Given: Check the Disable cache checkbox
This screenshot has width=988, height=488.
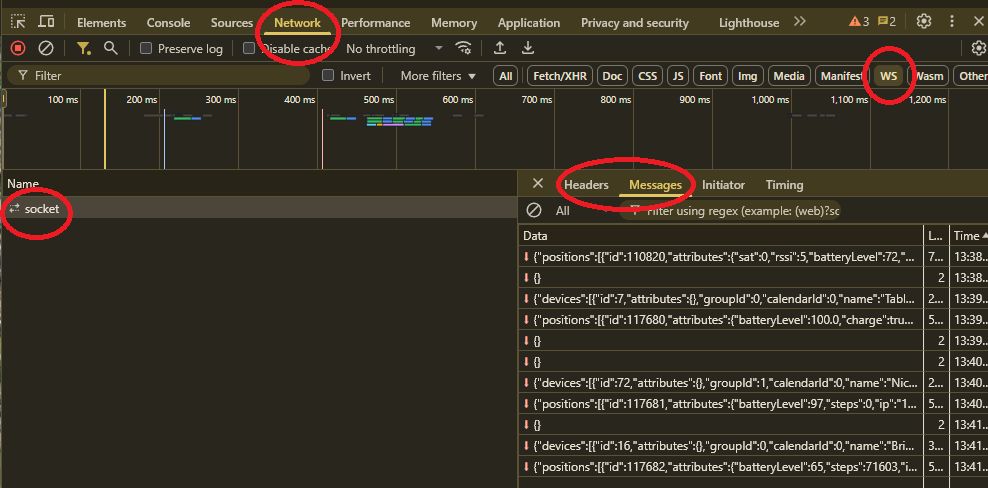Looking at the screenshot, I should coord(249,48).
